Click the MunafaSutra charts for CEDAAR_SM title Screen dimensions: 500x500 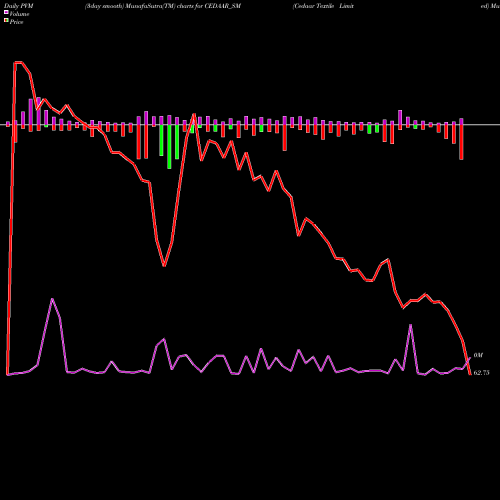pyautogui.click(x=163, y=6)
